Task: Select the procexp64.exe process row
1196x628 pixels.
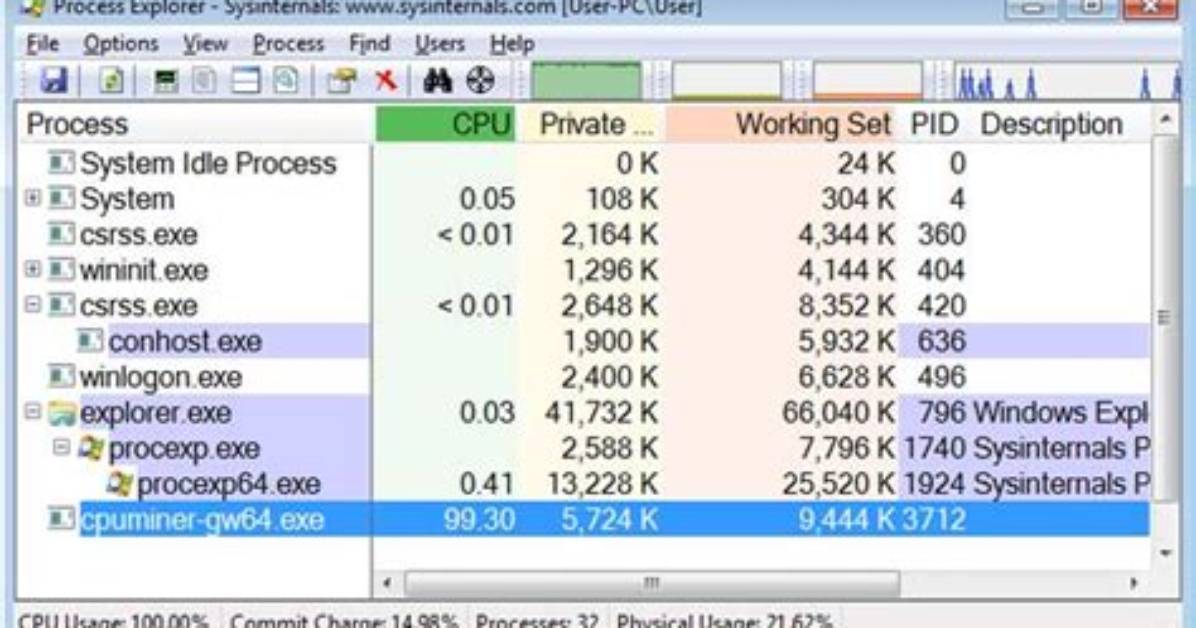Action: point(584,484)
